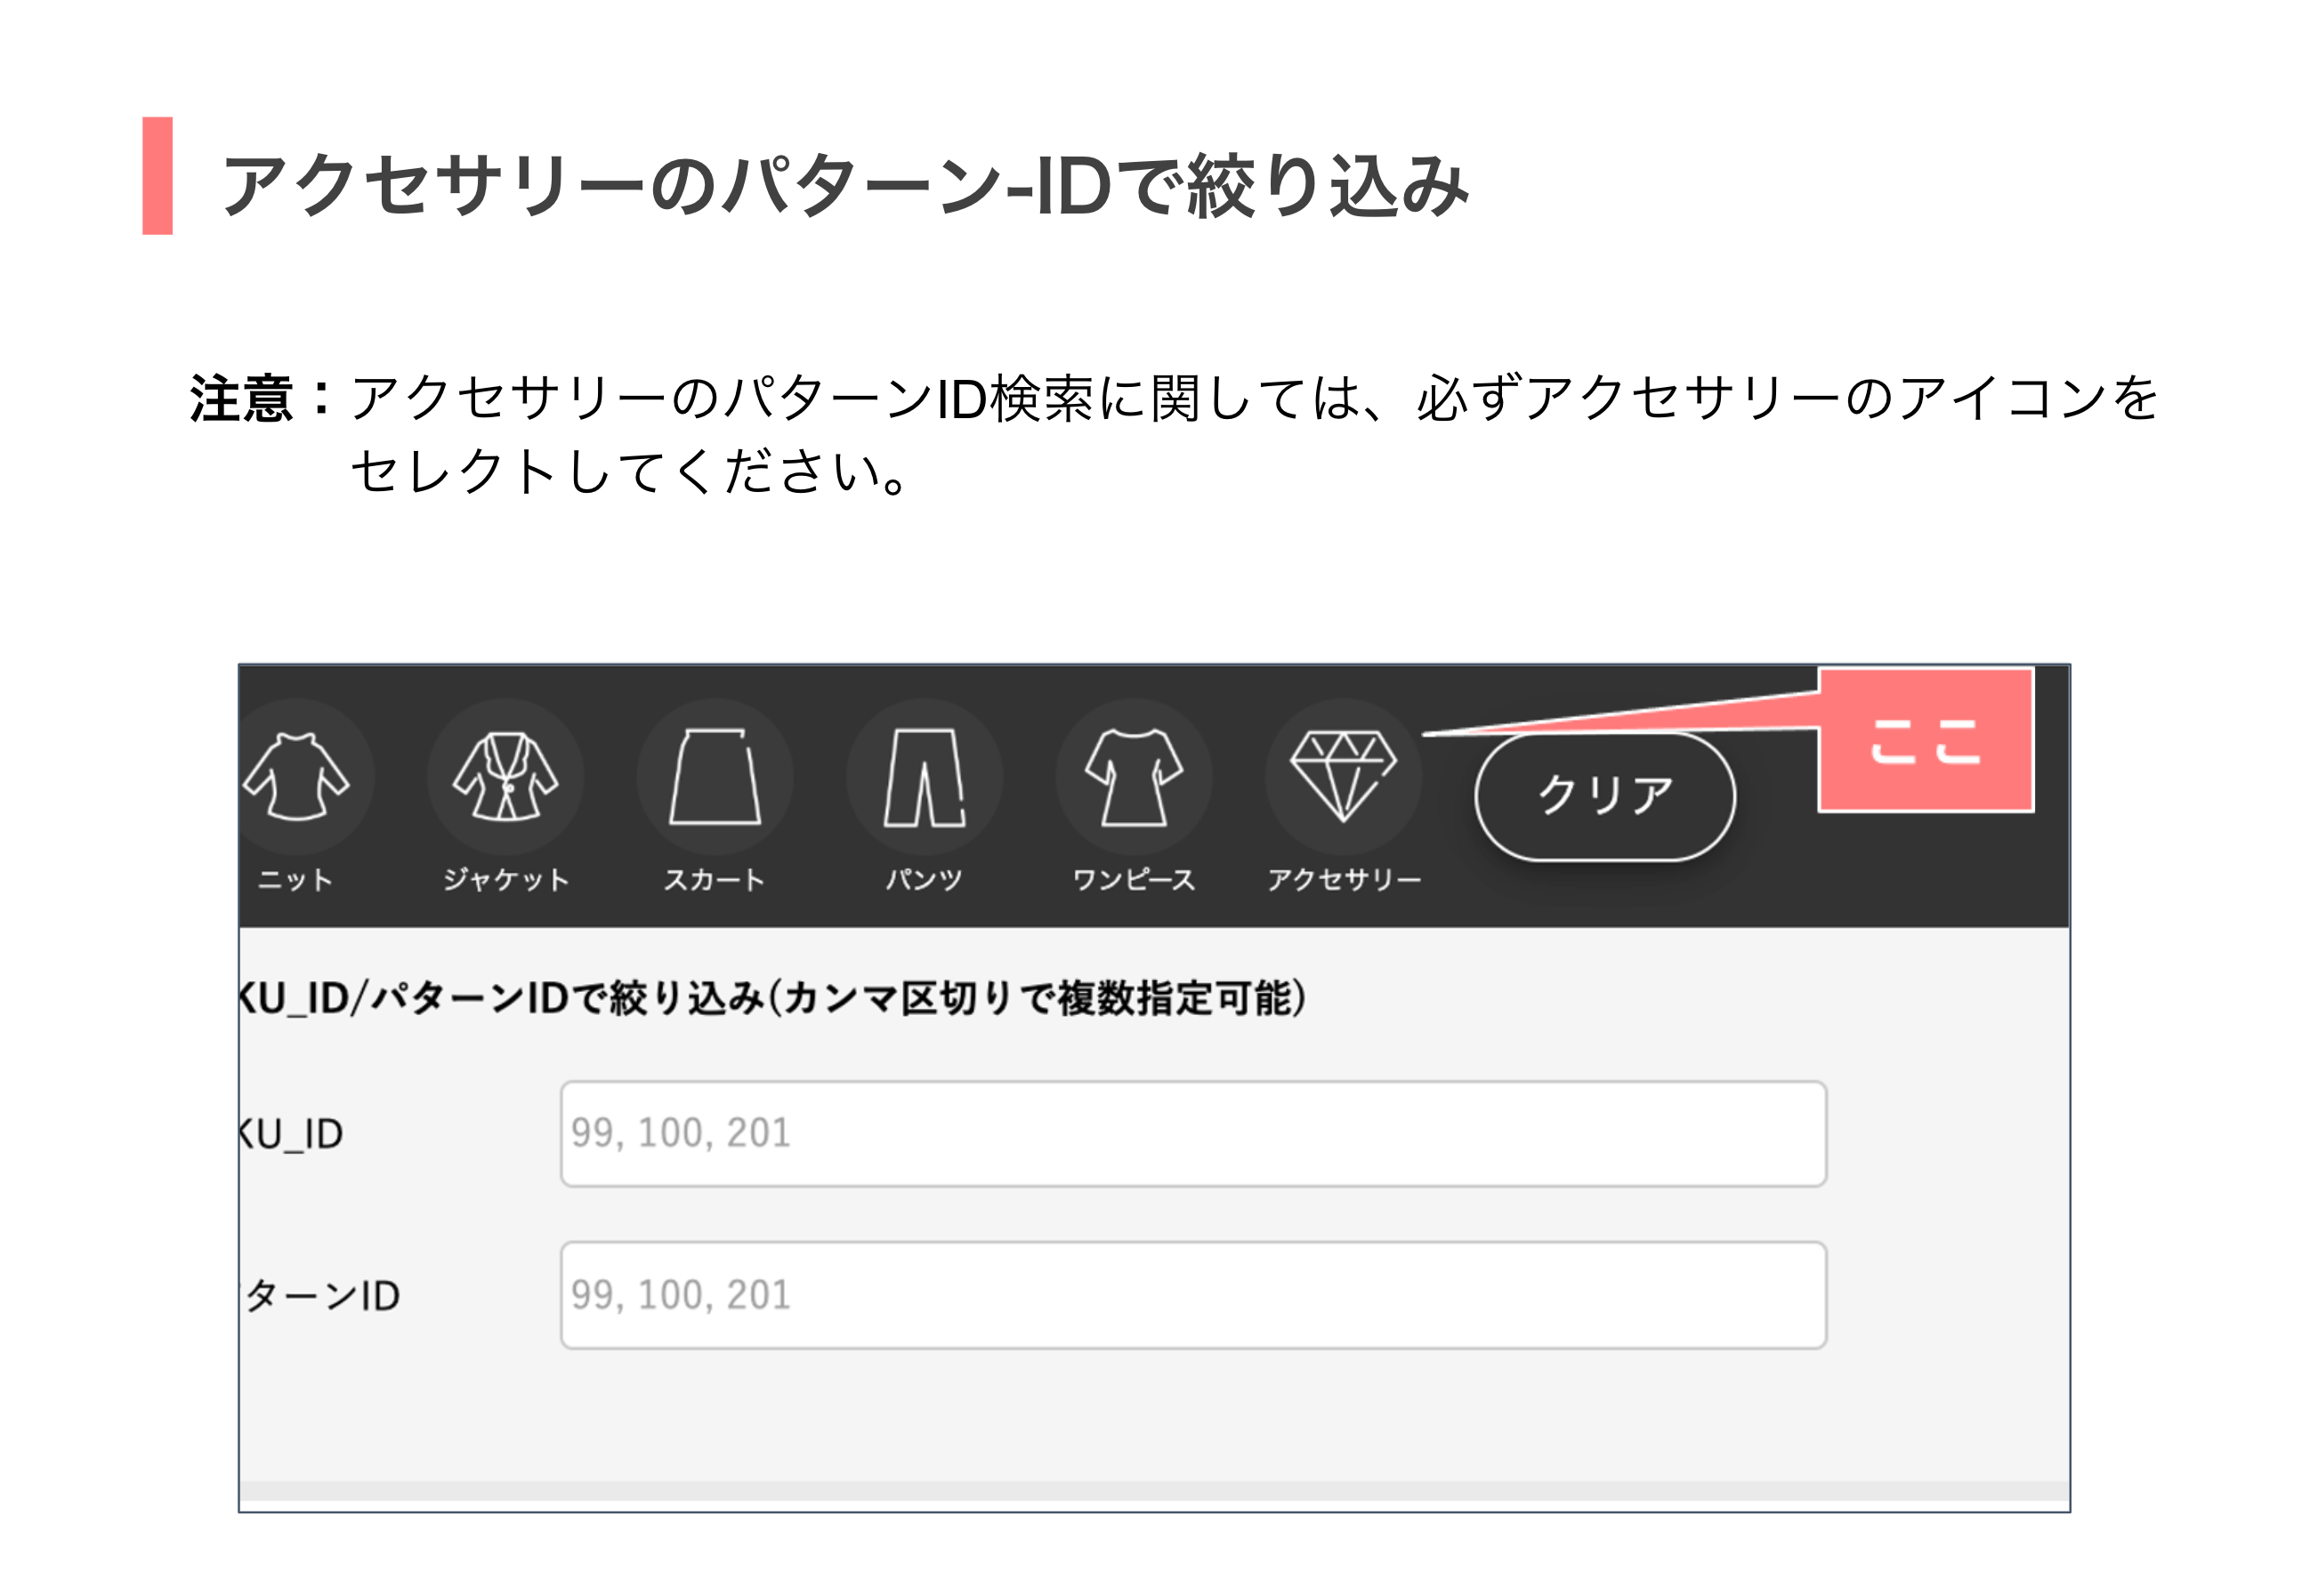Viewport: 2310px width, 1596px height.
Task: Select the accessory diamond (アクセサリー) icon
Action: [x=1343, y=777]
